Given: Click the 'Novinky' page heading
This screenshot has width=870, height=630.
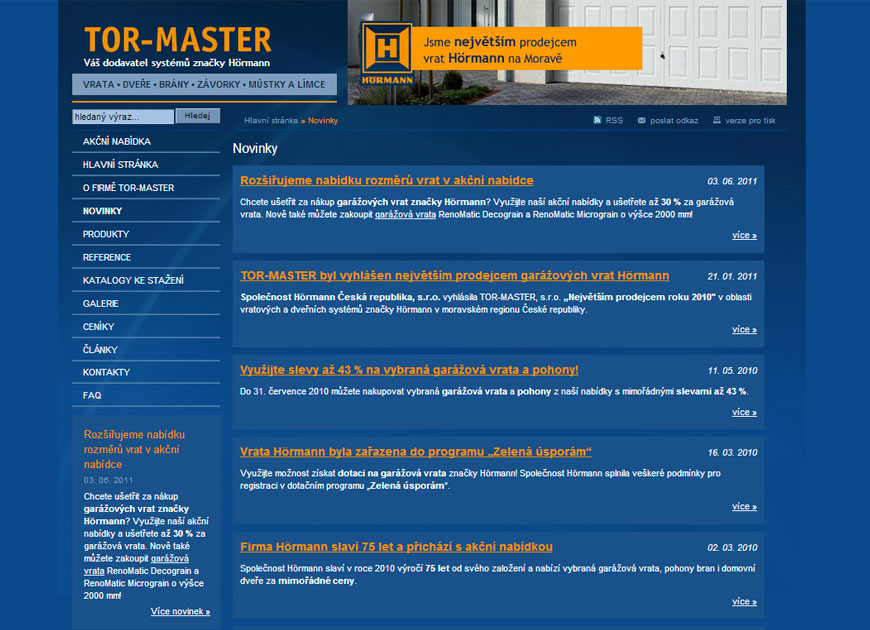Looking at the screenshot, I should [x=255, y=149].
